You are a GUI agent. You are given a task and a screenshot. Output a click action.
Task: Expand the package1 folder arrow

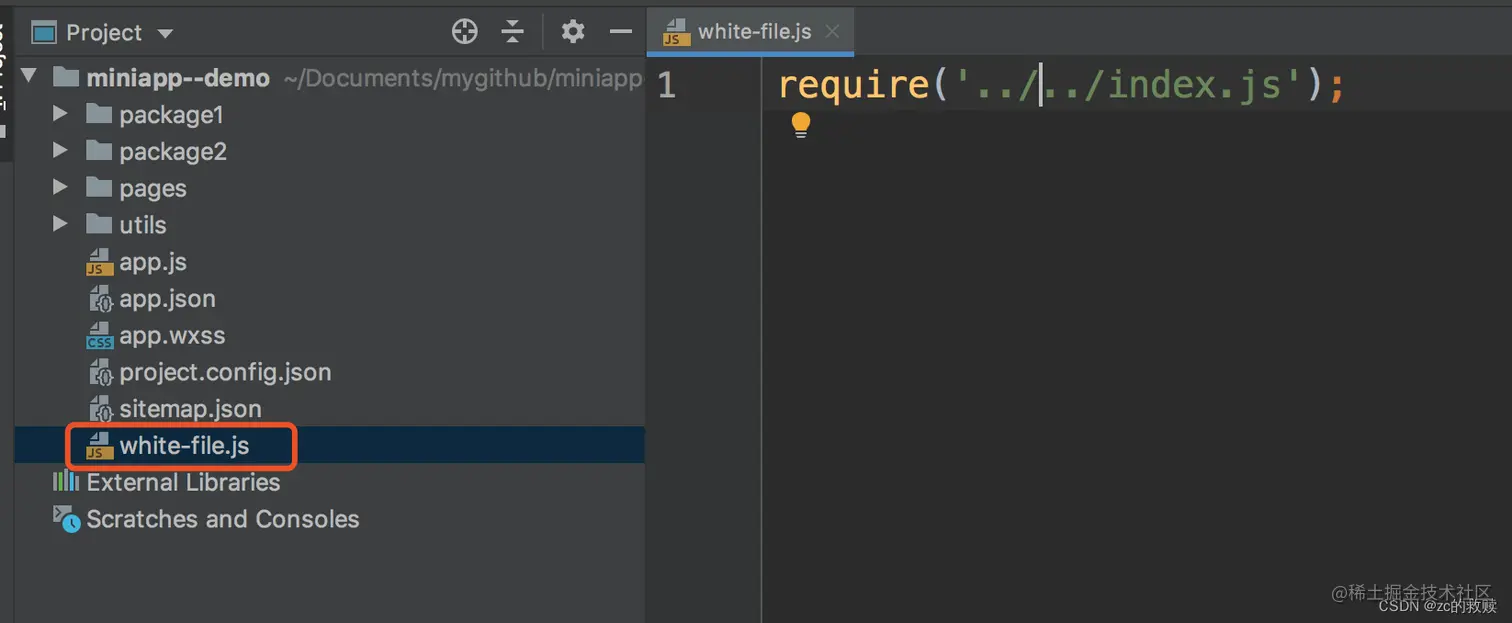pos(60,114)
